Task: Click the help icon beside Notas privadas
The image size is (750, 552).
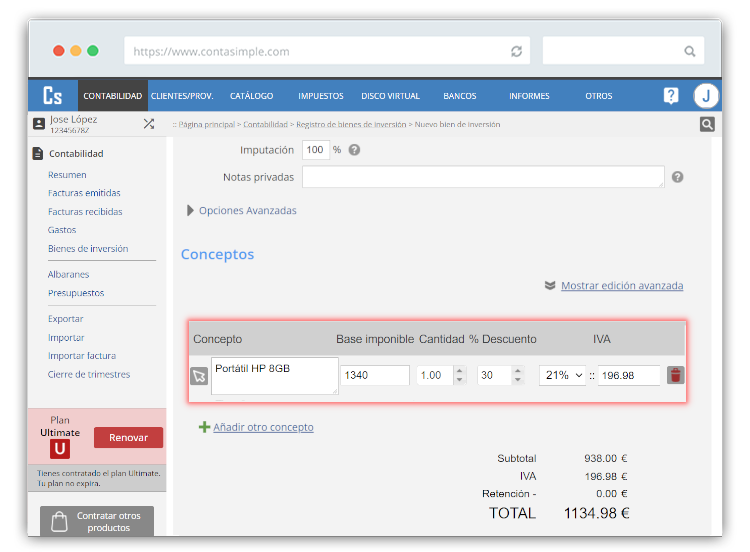Action: tap(677, 177)
